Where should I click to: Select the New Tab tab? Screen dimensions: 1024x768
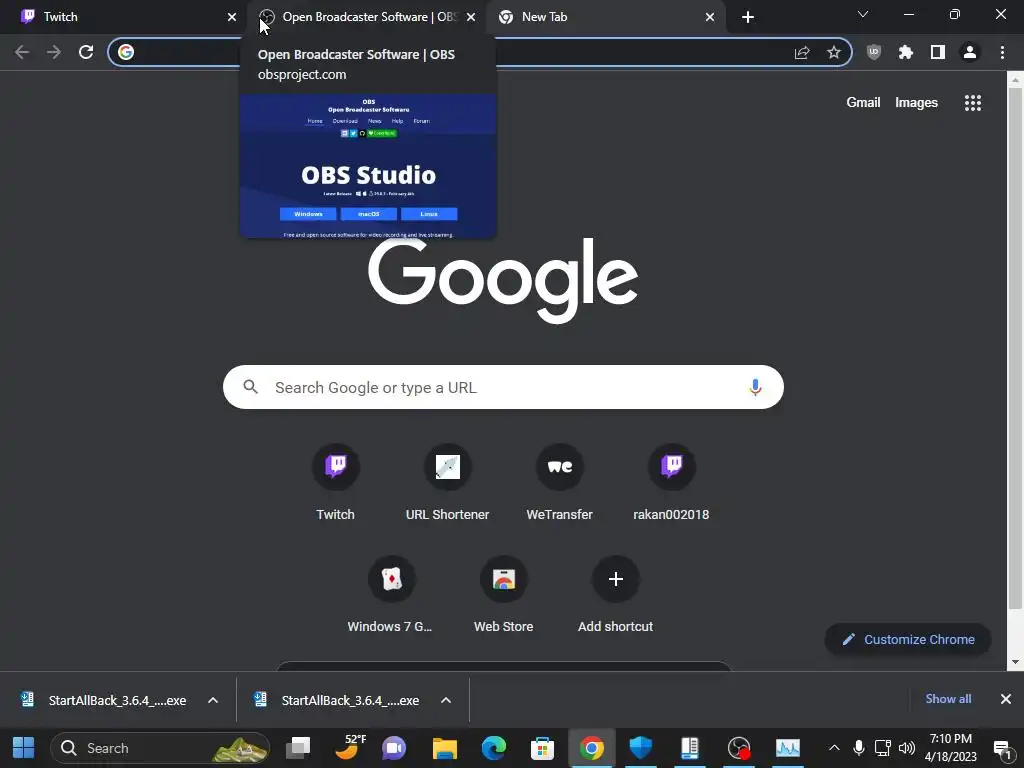click(607, 17)
